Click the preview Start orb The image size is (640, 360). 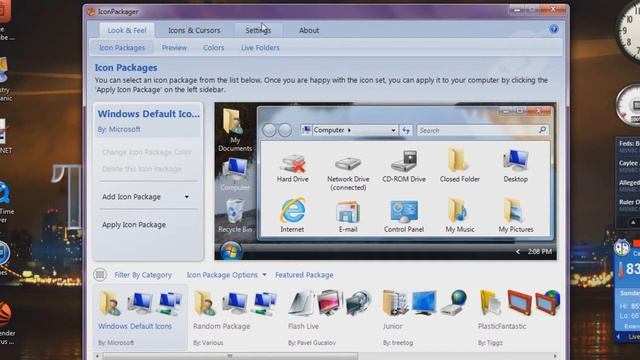[231, 251]
